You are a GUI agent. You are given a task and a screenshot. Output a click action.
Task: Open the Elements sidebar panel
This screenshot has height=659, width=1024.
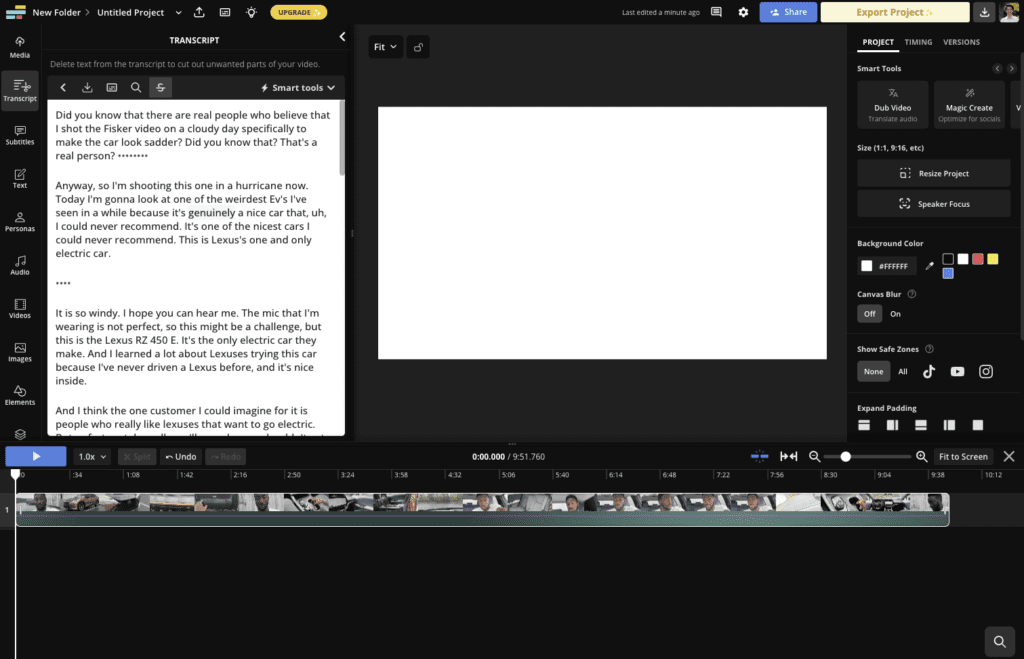[x=20, y=395]
